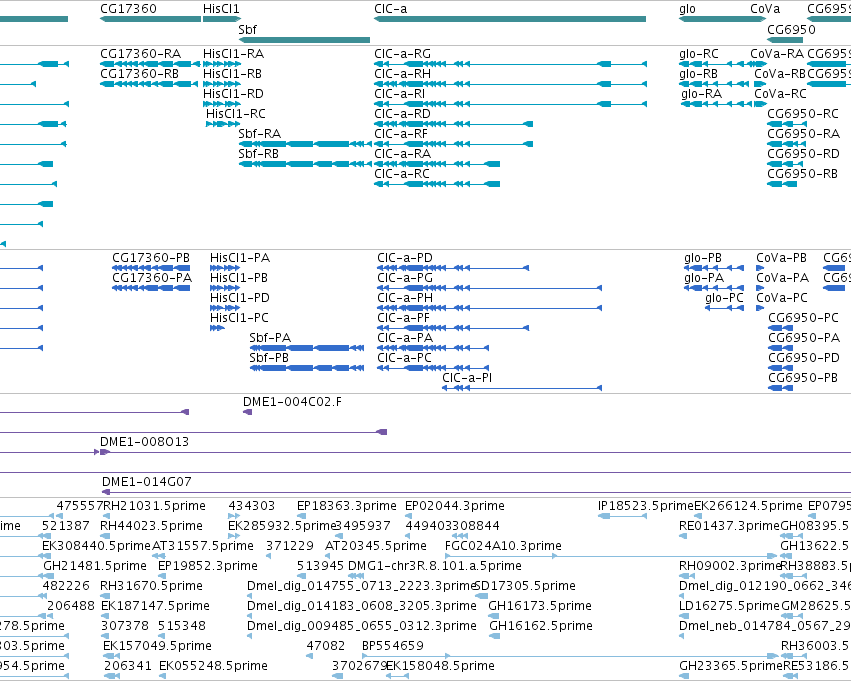
Task: Open the CG6950-RD transcript label
Action: (x=803, y=154)
